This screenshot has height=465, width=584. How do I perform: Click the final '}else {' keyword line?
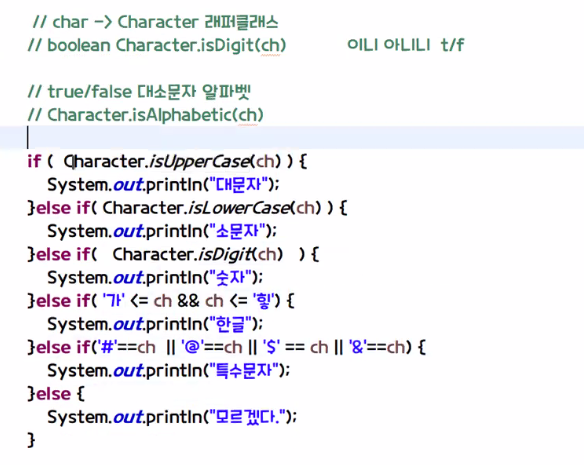[x=56, y=394]
